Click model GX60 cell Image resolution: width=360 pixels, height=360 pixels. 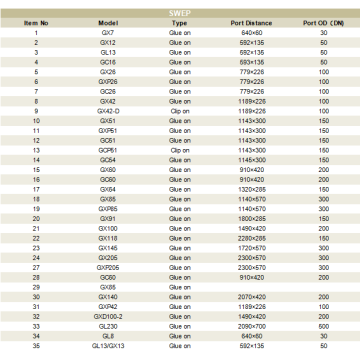(x=108, y=170)
